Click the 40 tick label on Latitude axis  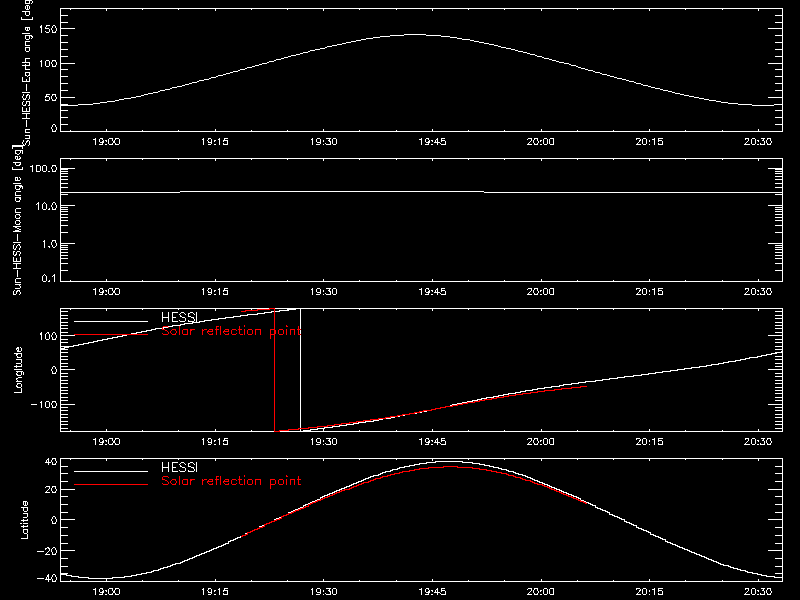(51, 462)
